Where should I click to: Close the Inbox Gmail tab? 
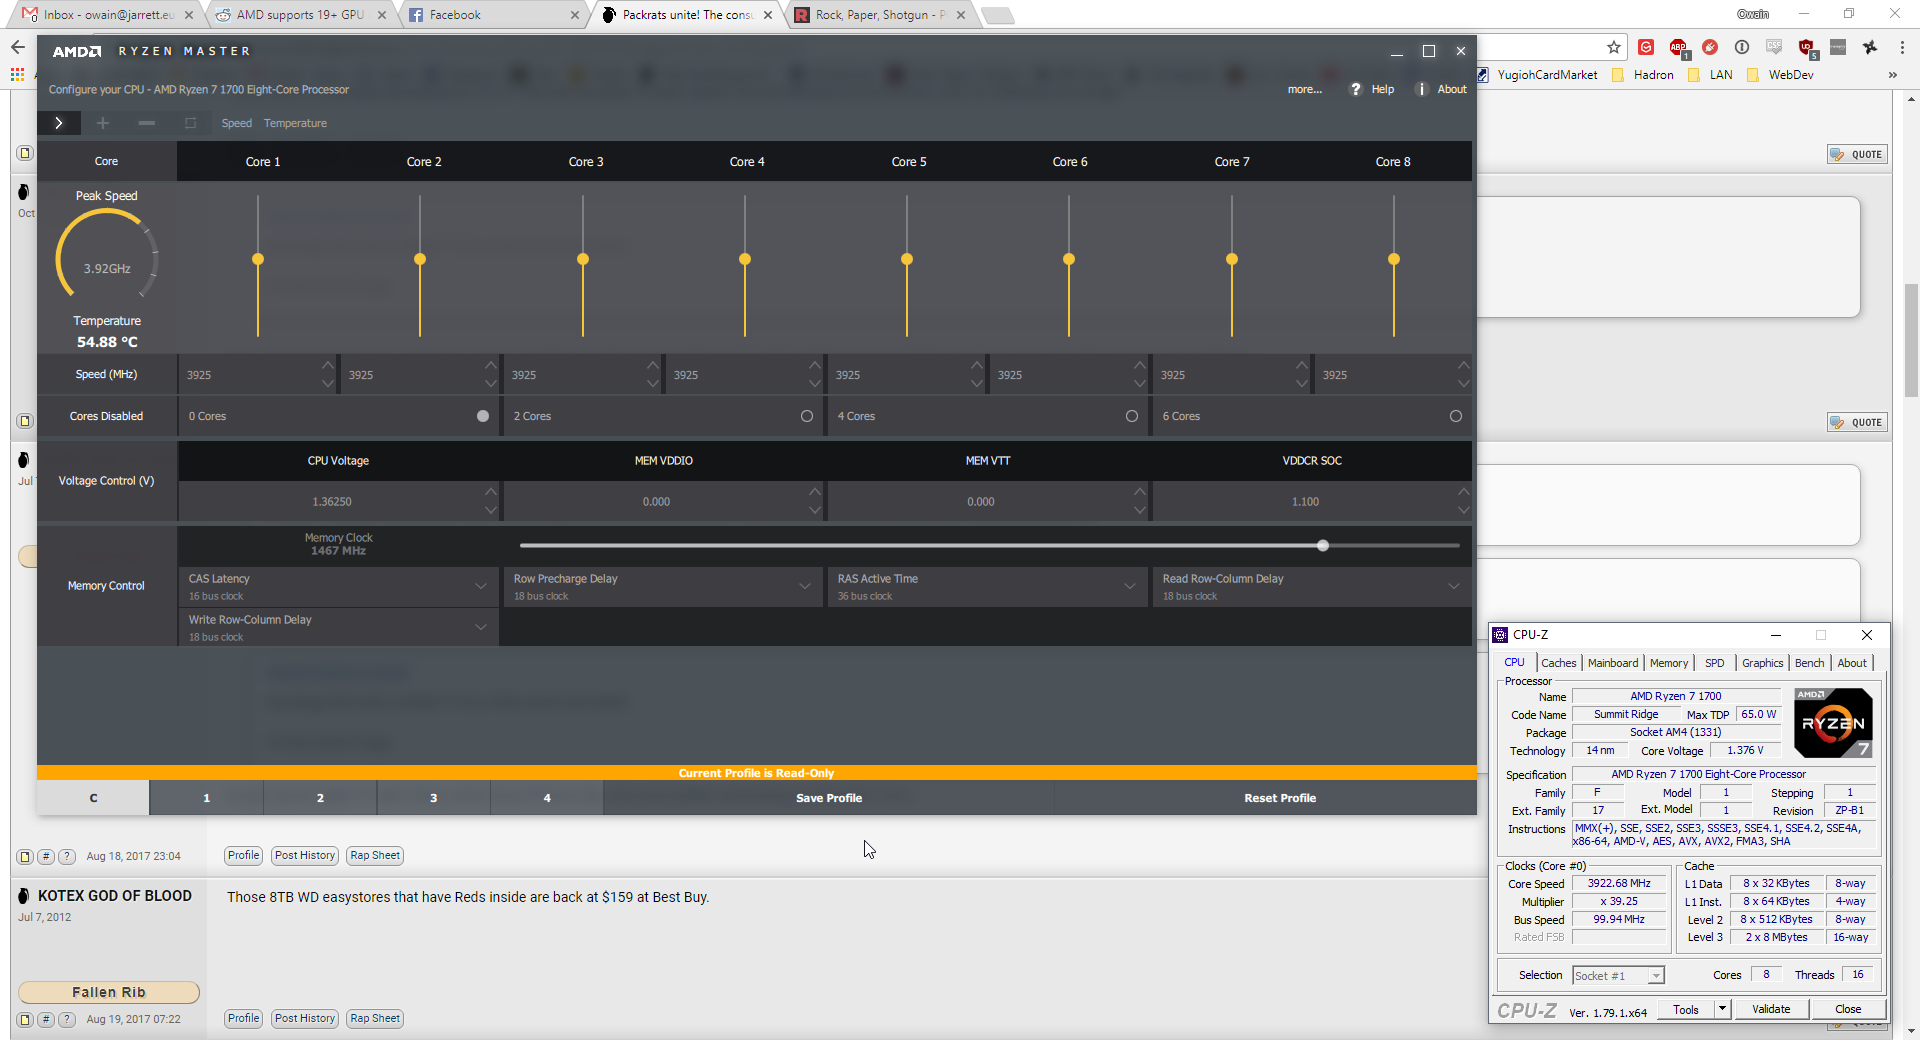[x=189, y=15]
